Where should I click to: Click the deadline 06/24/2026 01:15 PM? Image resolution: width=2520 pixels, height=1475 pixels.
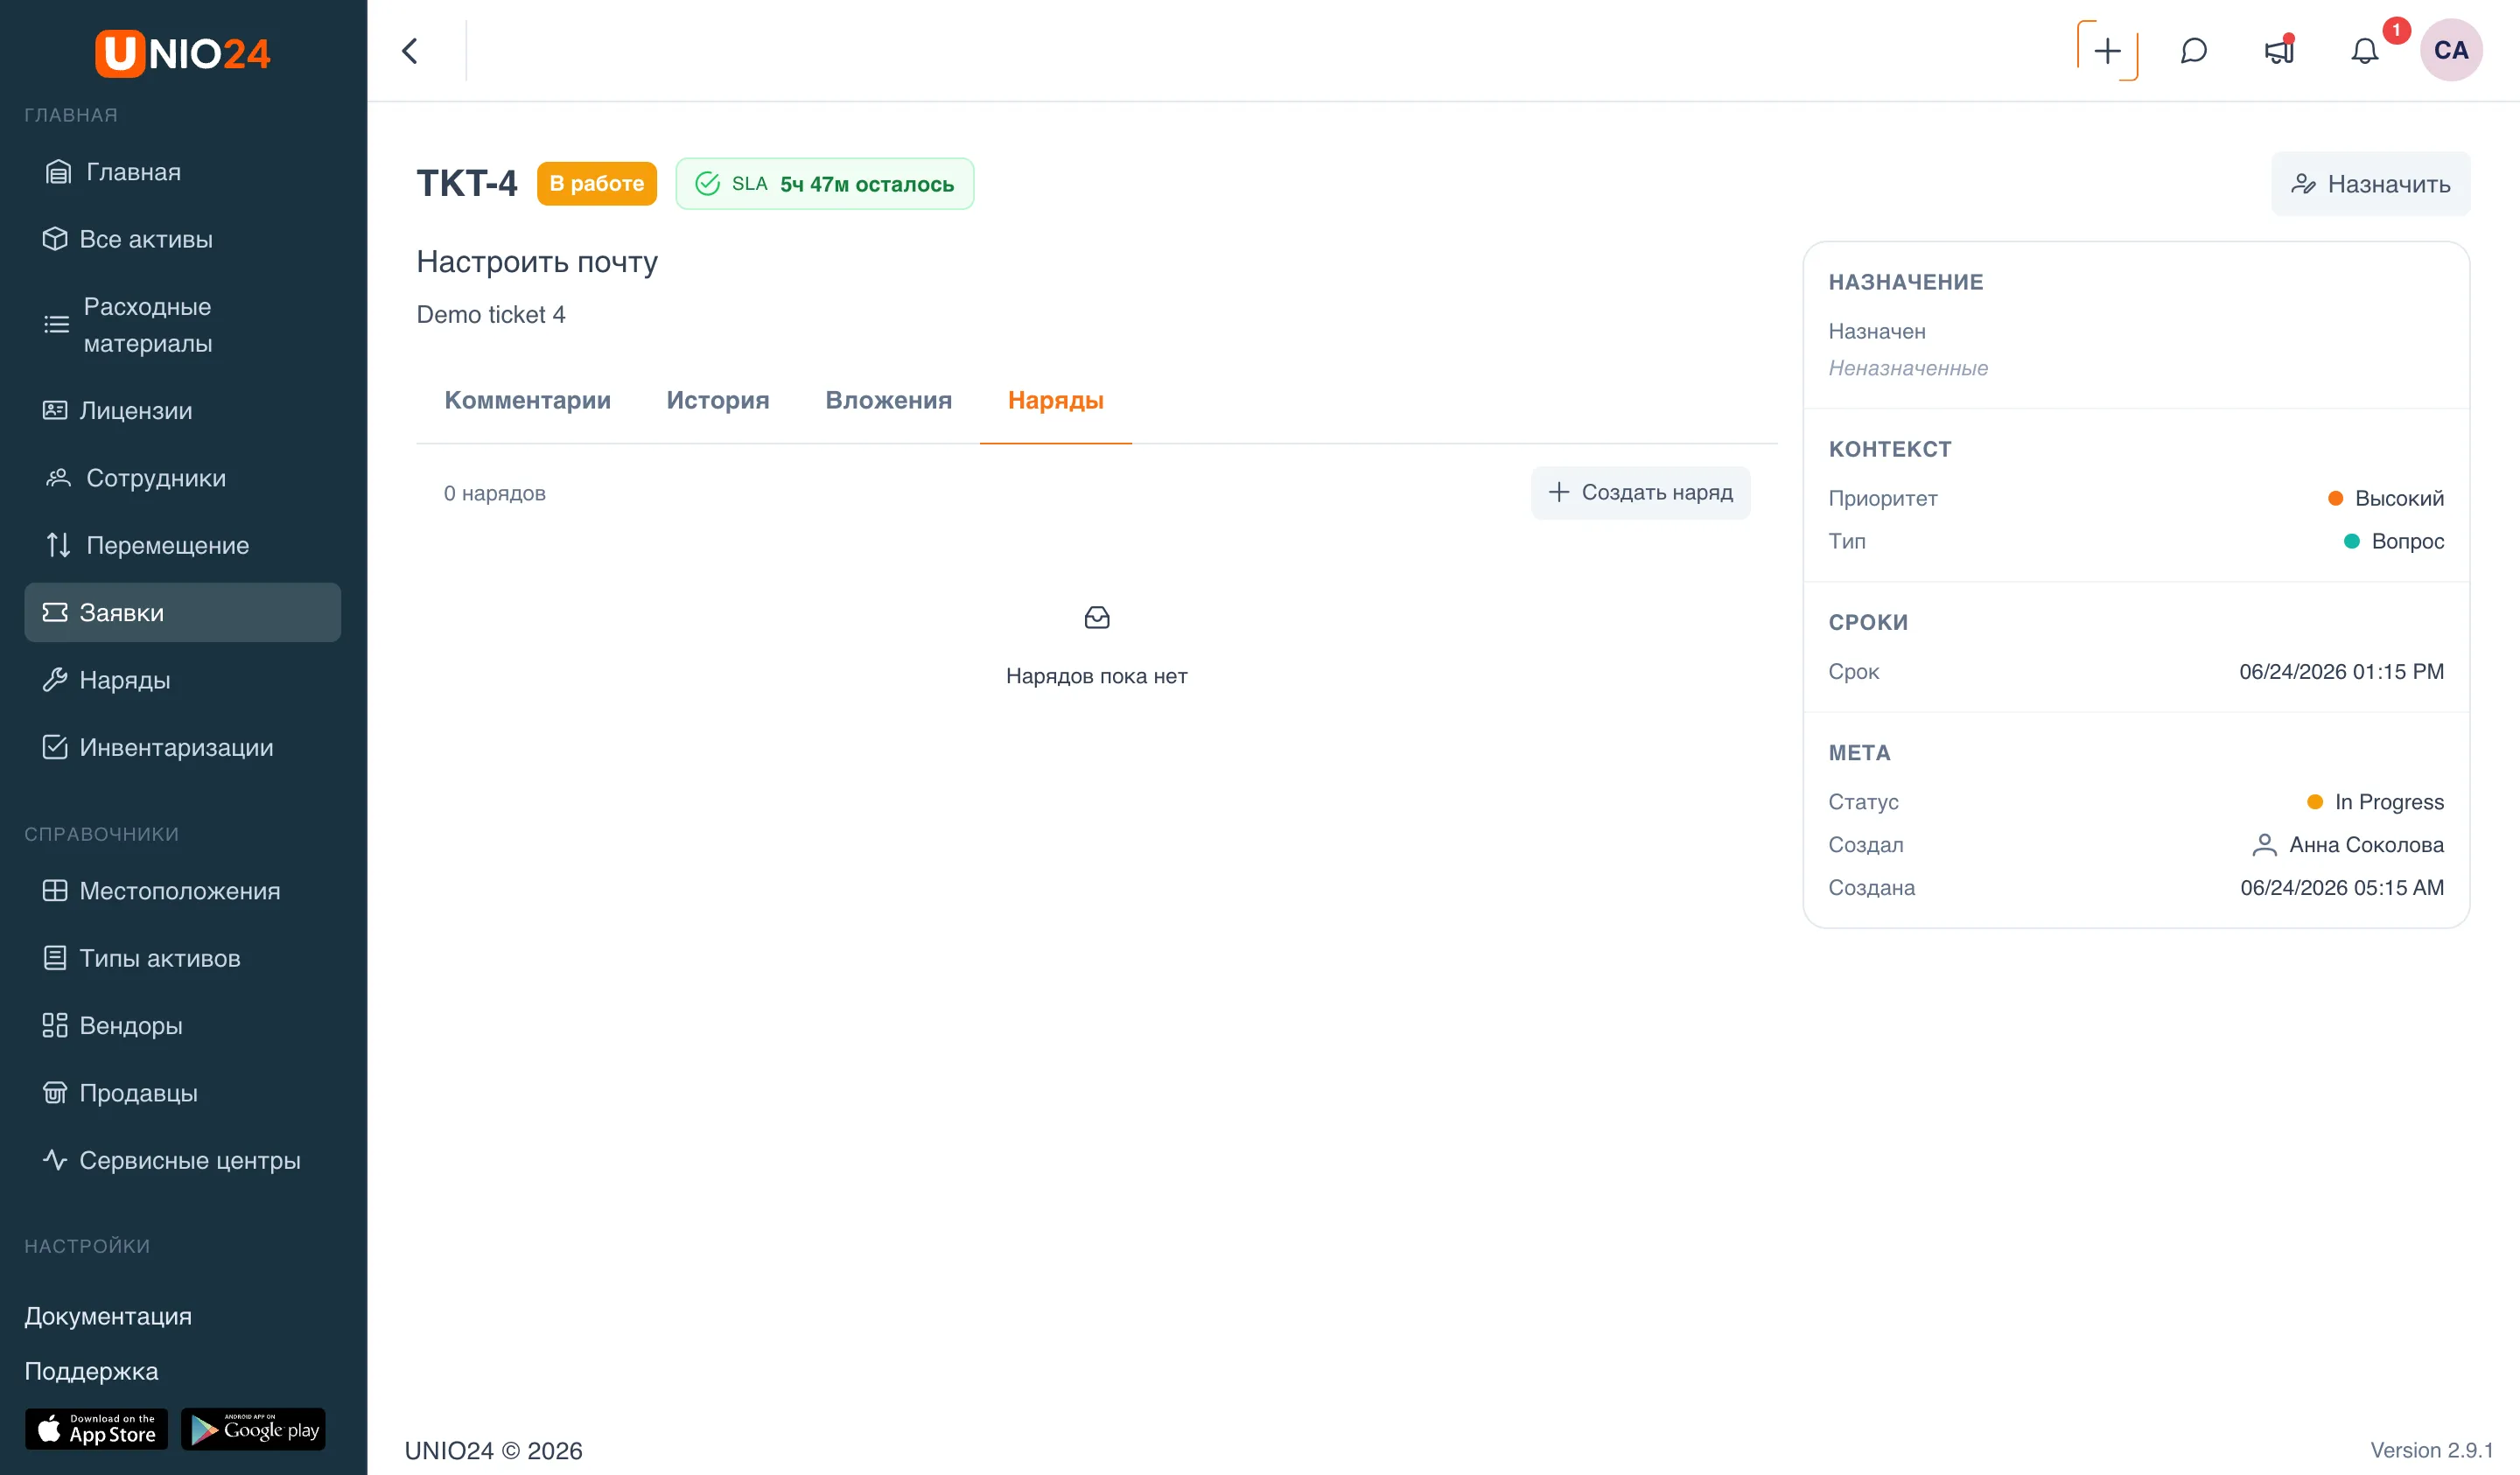(2341, 671)
